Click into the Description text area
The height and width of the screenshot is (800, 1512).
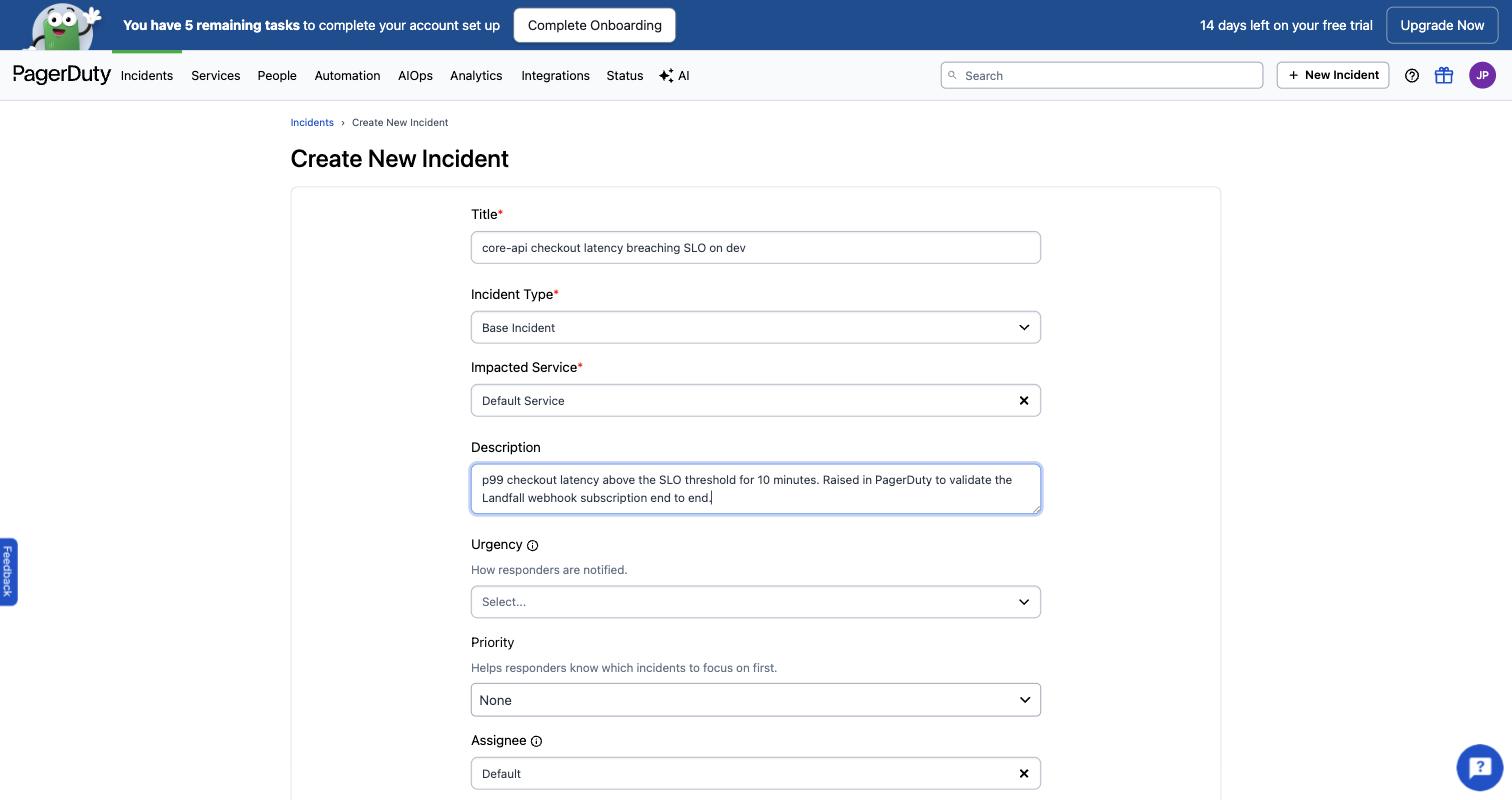(756, 489)
